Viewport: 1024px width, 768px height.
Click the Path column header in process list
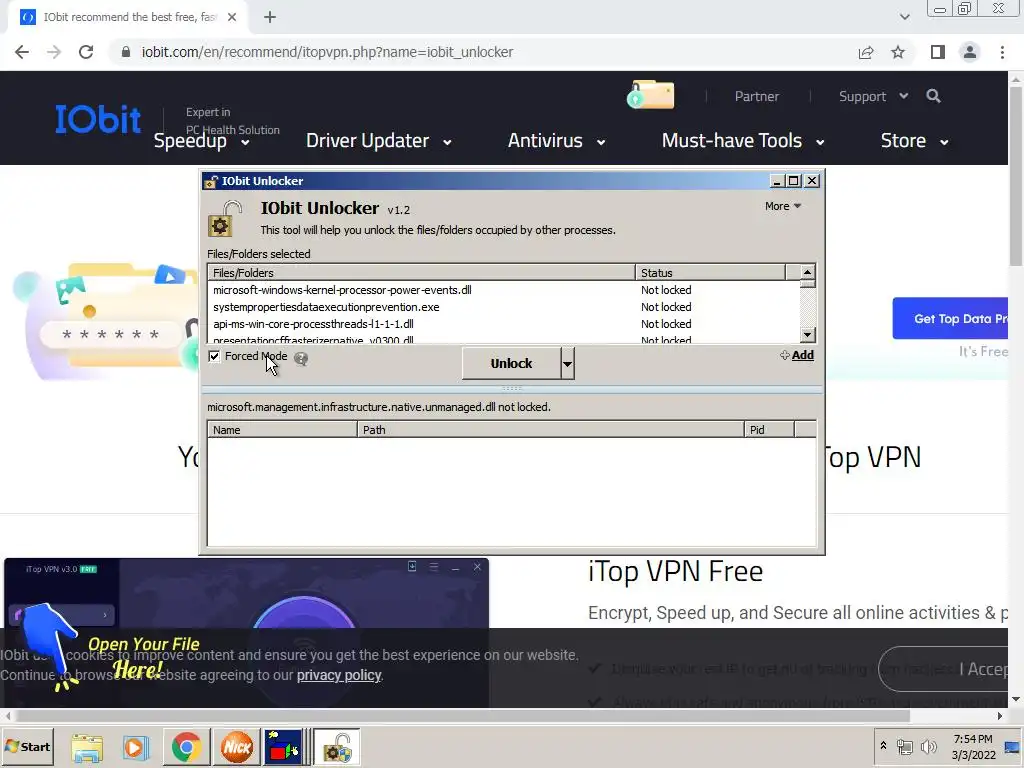[x=551, y=430]
